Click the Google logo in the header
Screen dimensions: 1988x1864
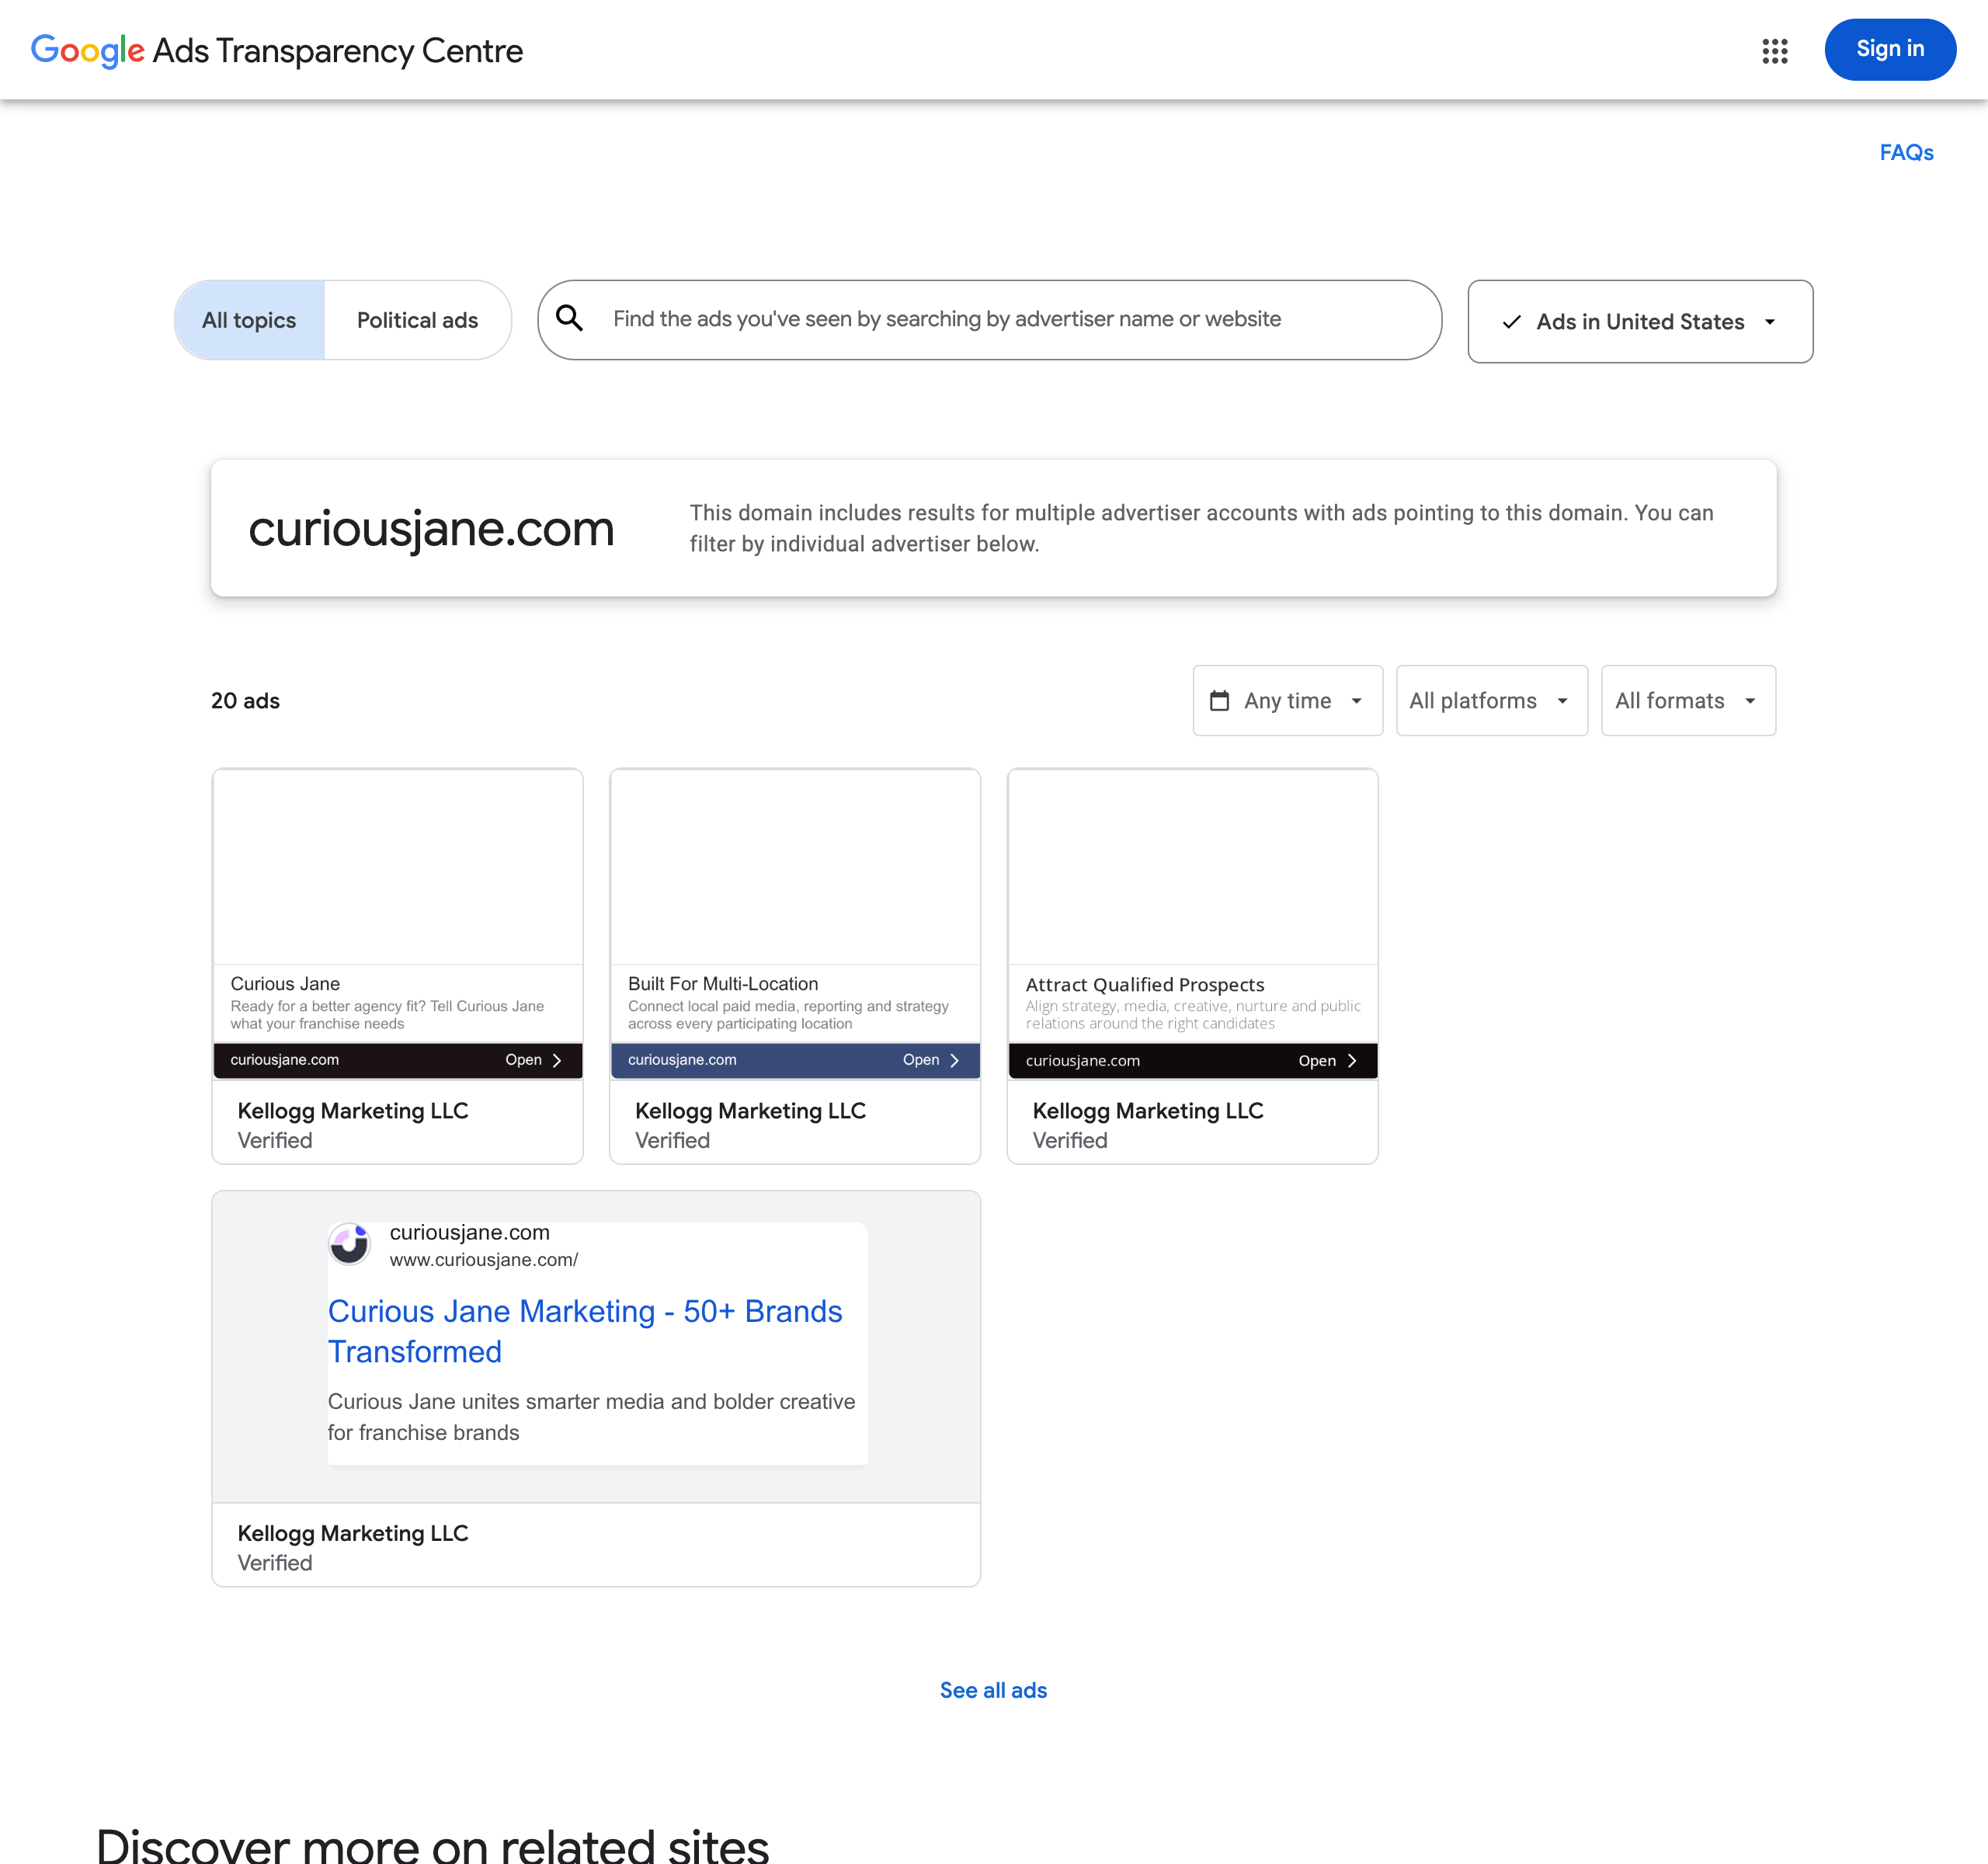88,50
